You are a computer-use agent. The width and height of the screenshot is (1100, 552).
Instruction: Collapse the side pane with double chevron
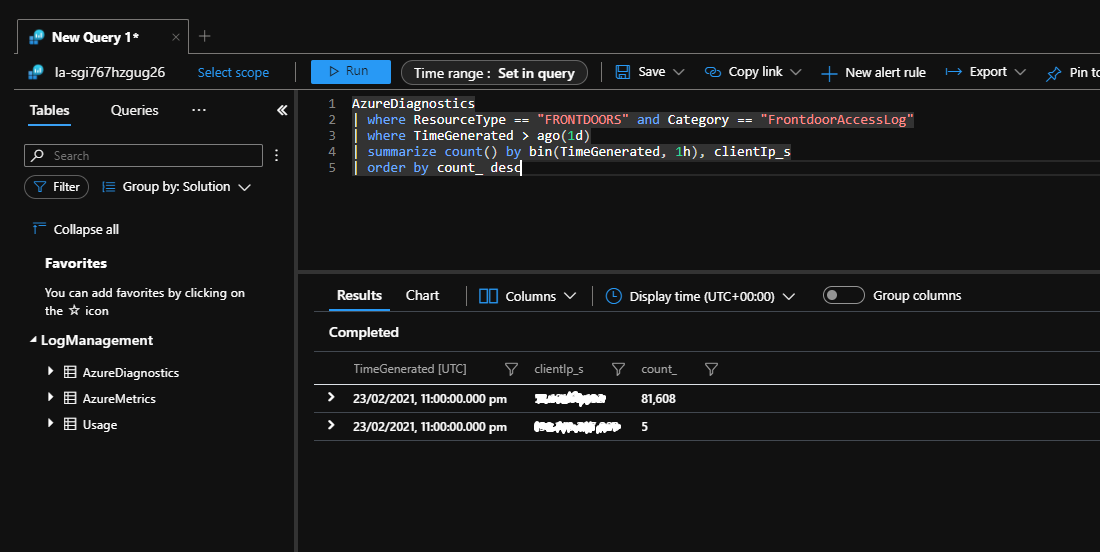[x=282, y=110]
